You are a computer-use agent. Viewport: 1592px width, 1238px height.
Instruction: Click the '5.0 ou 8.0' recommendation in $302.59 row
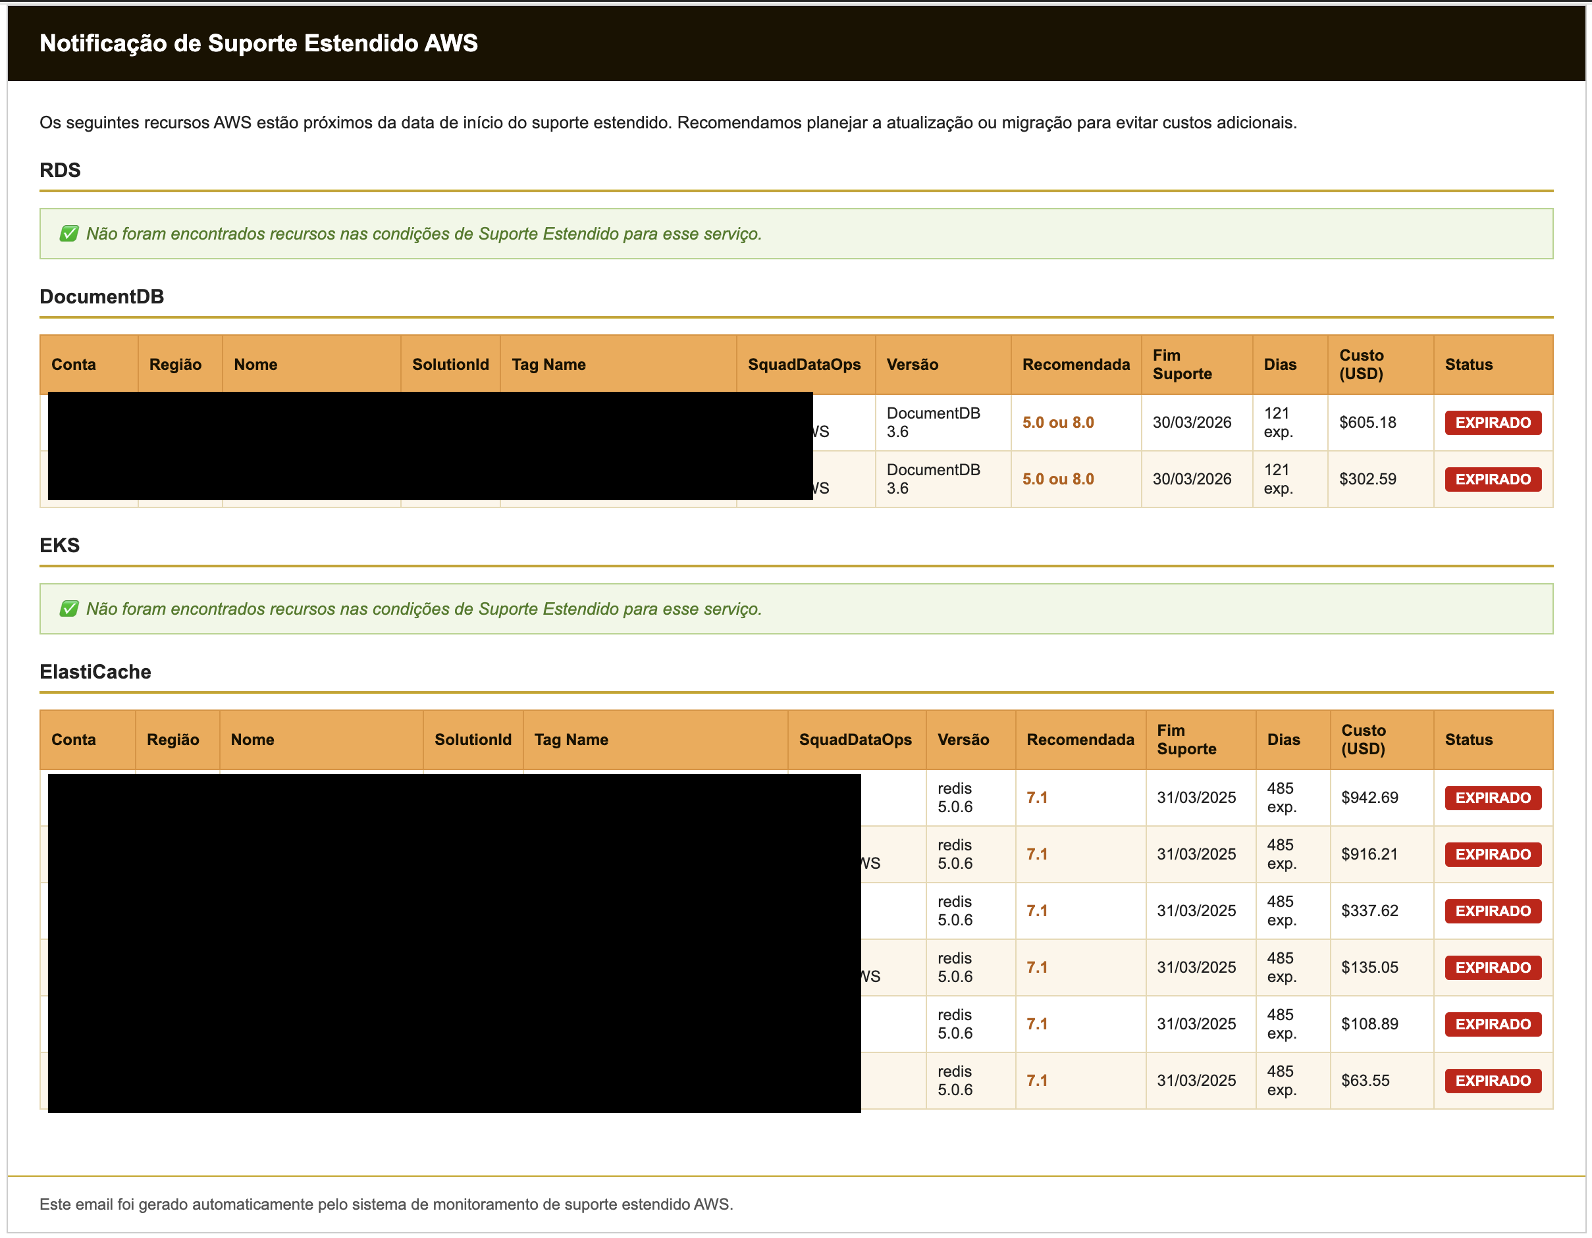[x=1058, y=480]
